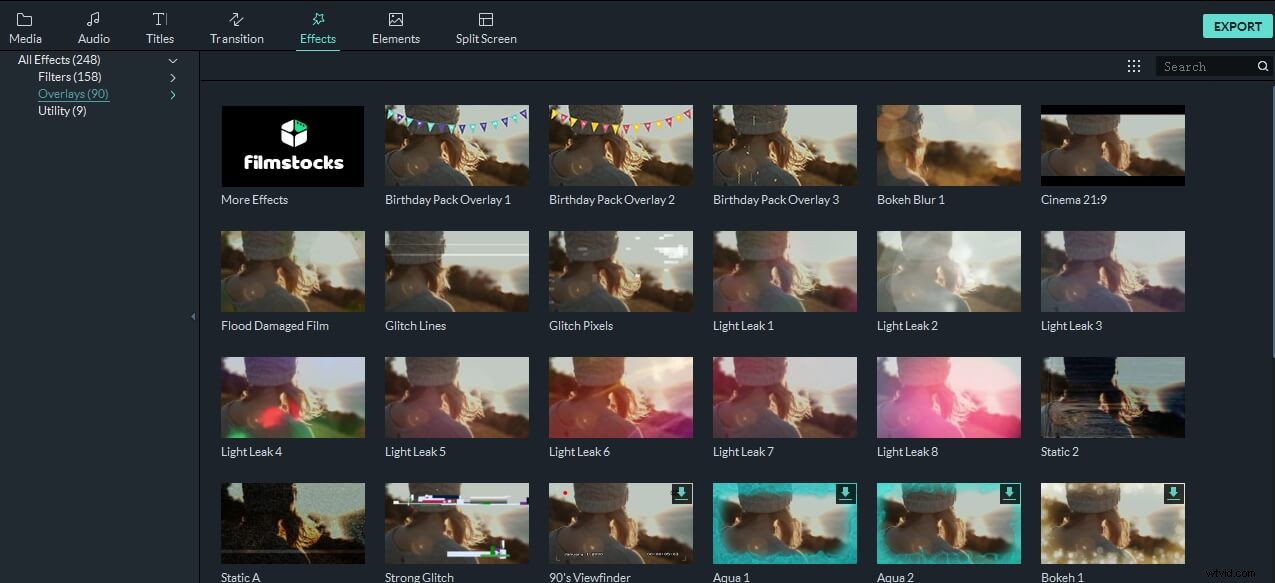This screenshot has height=583, width=1275.
Task: Click the Audio panel icon
Action: pos(93,26)
